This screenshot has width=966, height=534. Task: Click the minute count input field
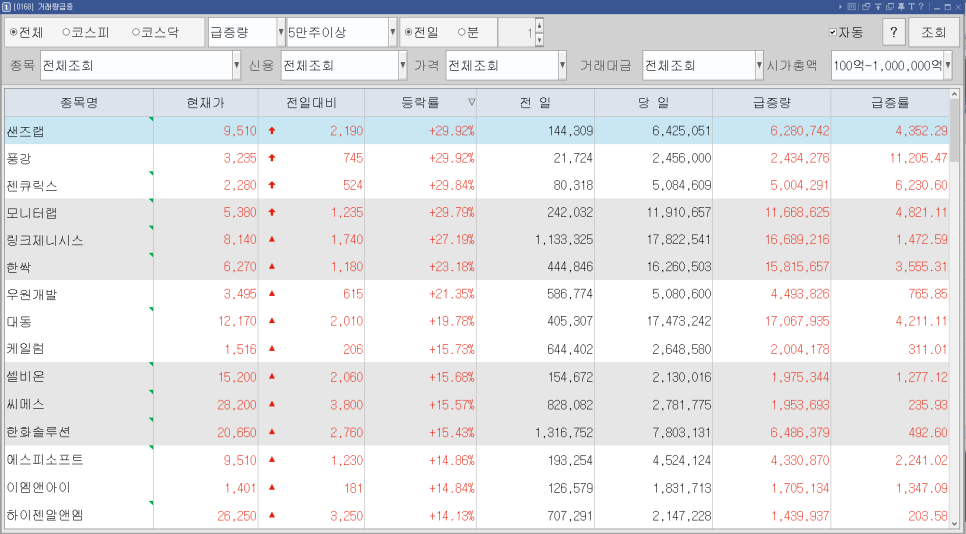(516, 32)
